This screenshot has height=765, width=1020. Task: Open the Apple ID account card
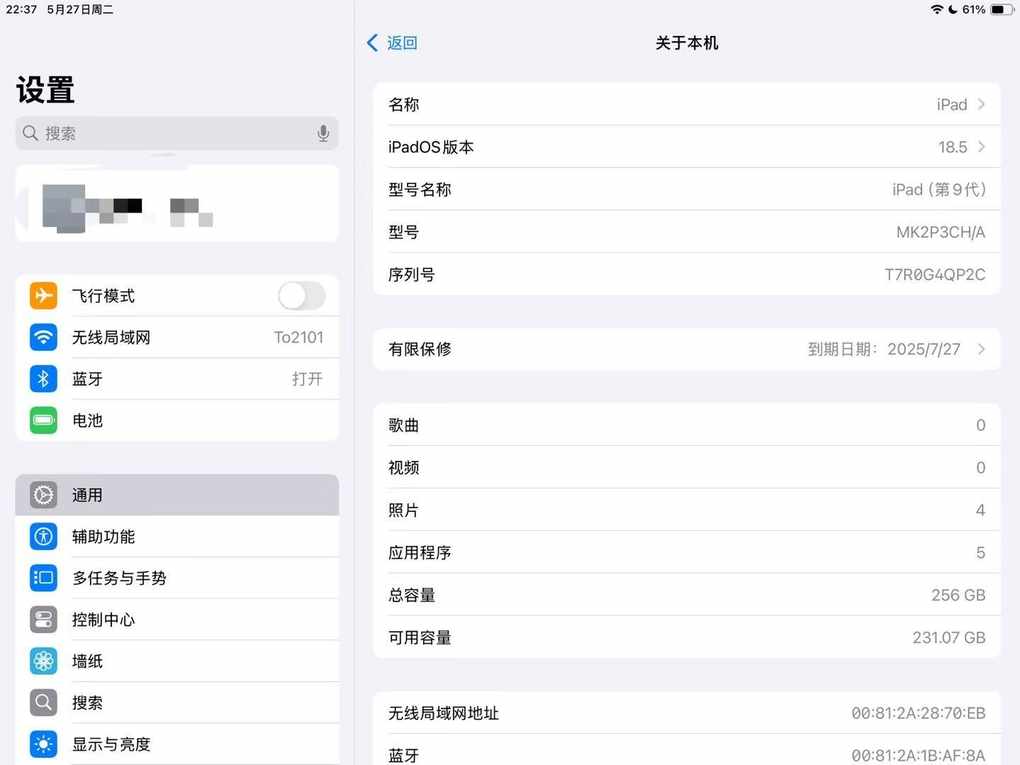pos(177,204)
